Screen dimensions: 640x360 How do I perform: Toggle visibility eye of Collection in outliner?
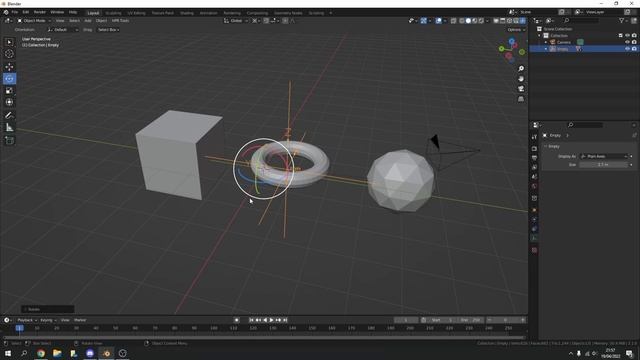point(627,36)
